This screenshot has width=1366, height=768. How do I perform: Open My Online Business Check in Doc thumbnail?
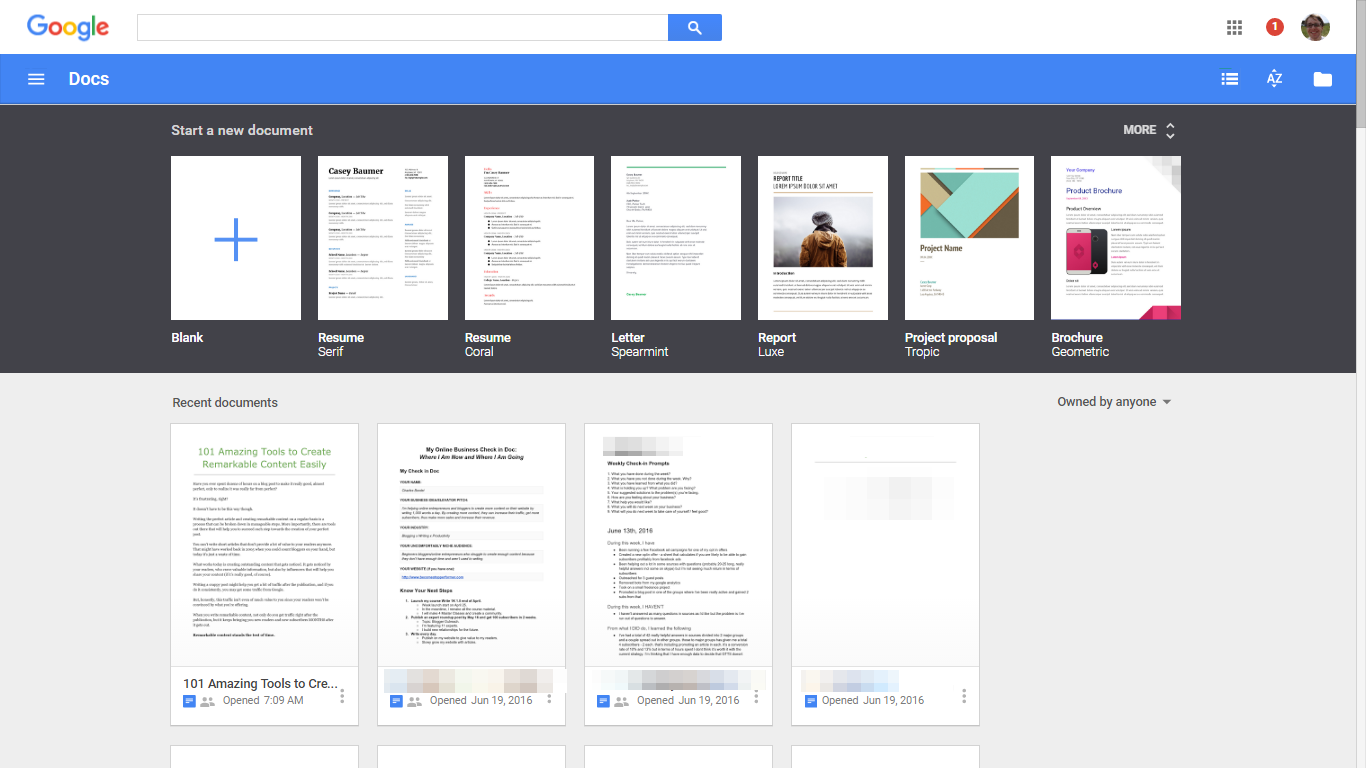(x=471, y=545)
